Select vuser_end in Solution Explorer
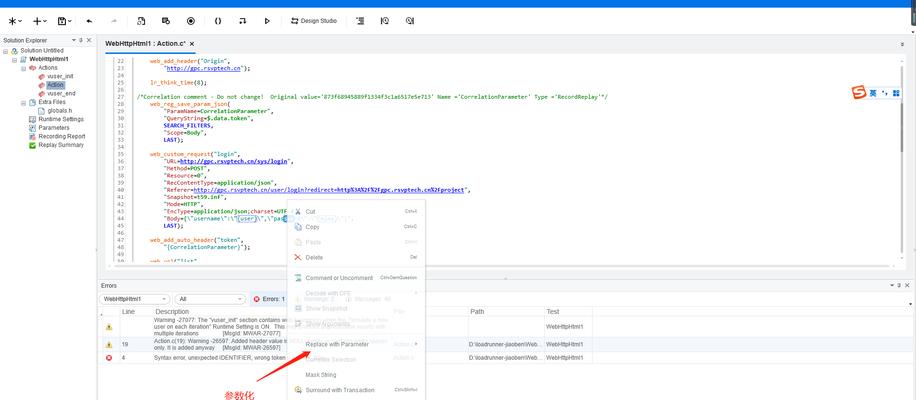 [61, 93]
